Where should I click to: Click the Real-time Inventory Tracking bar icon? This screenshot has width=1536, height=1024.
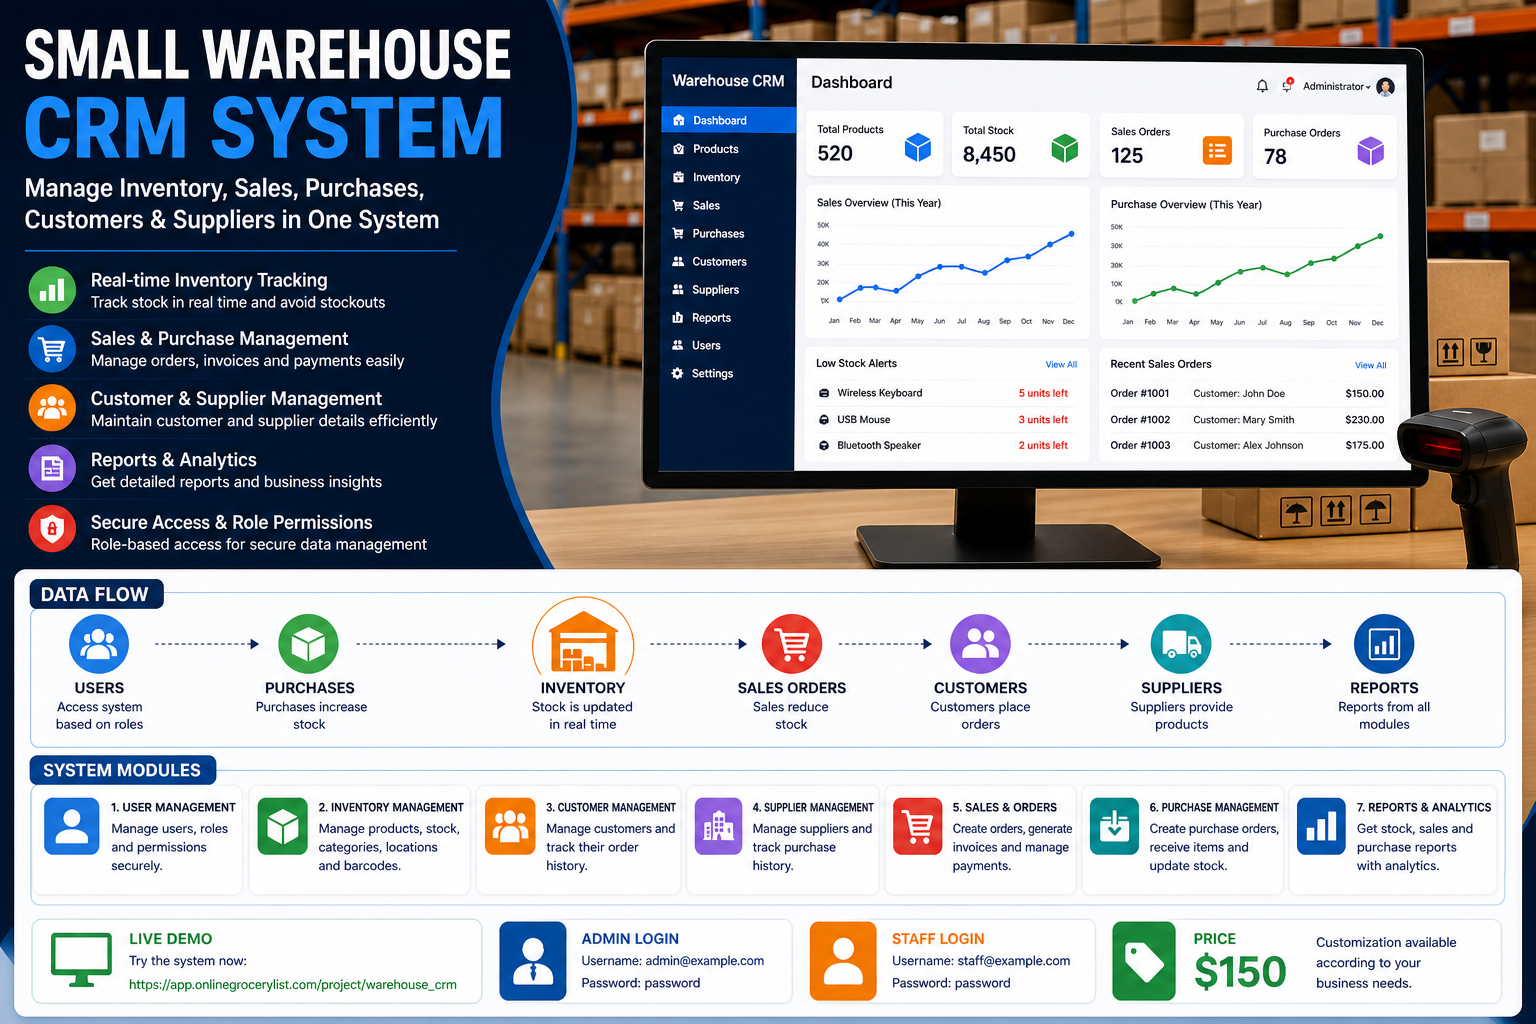point(52,290)
